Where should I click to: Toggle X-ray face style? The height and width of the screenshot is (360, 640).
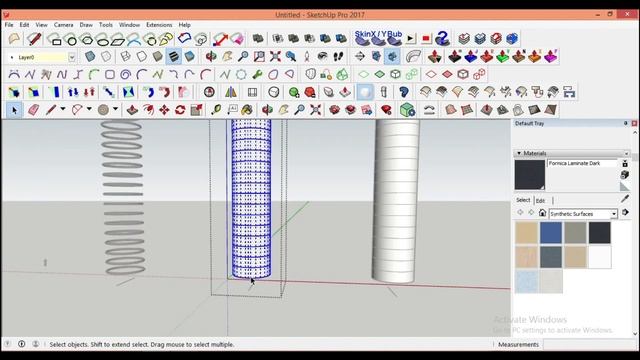(x=90, y=56)
